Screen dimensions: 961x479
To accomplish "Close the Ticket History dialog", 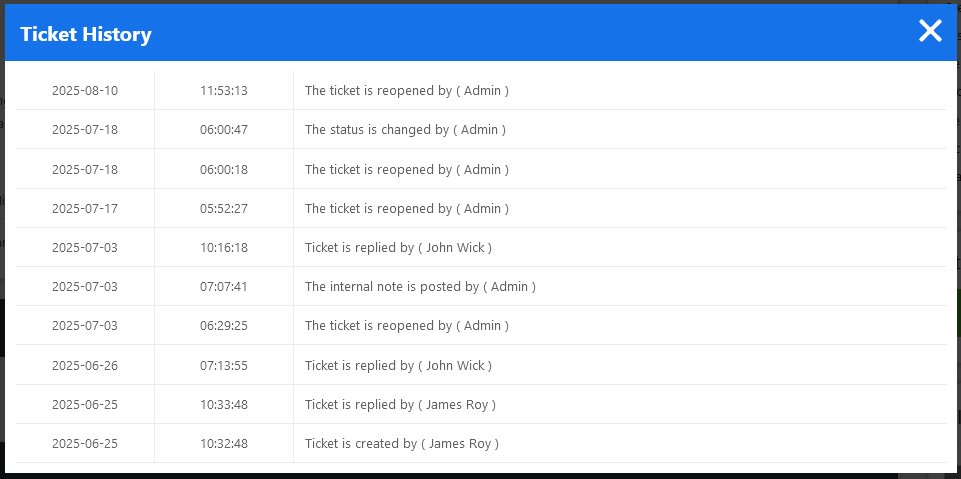I will point(930,31).
